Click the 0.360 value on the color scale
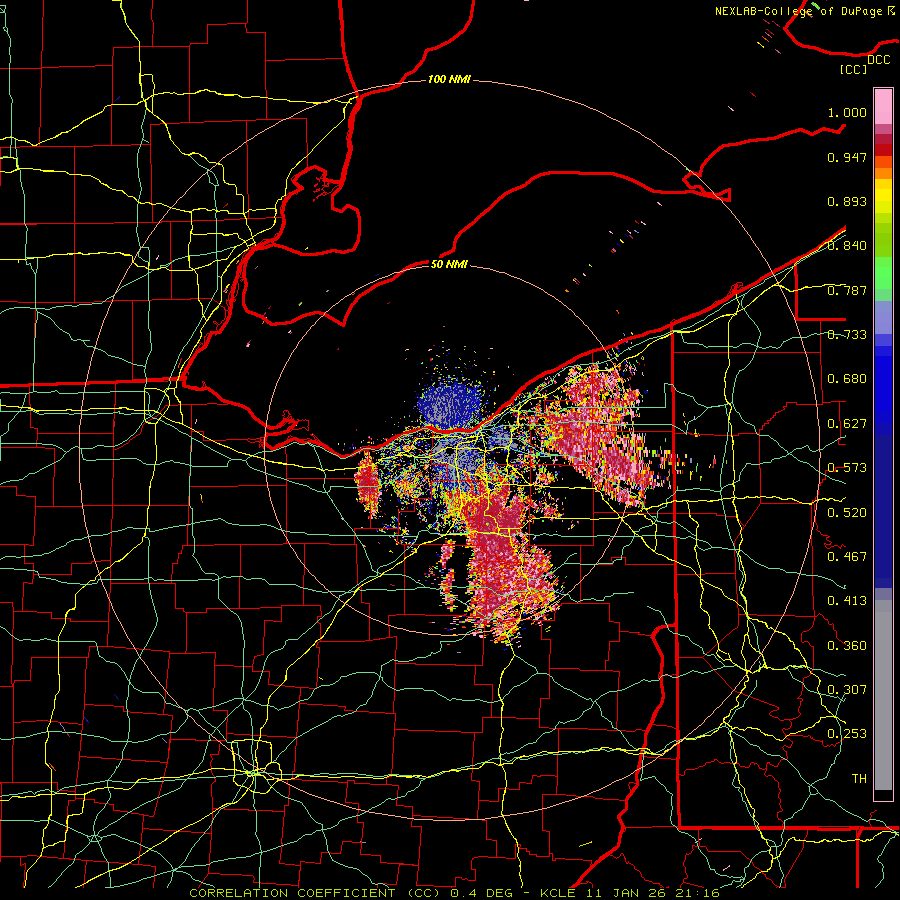The image size is (900, 900). pos(847,645)
